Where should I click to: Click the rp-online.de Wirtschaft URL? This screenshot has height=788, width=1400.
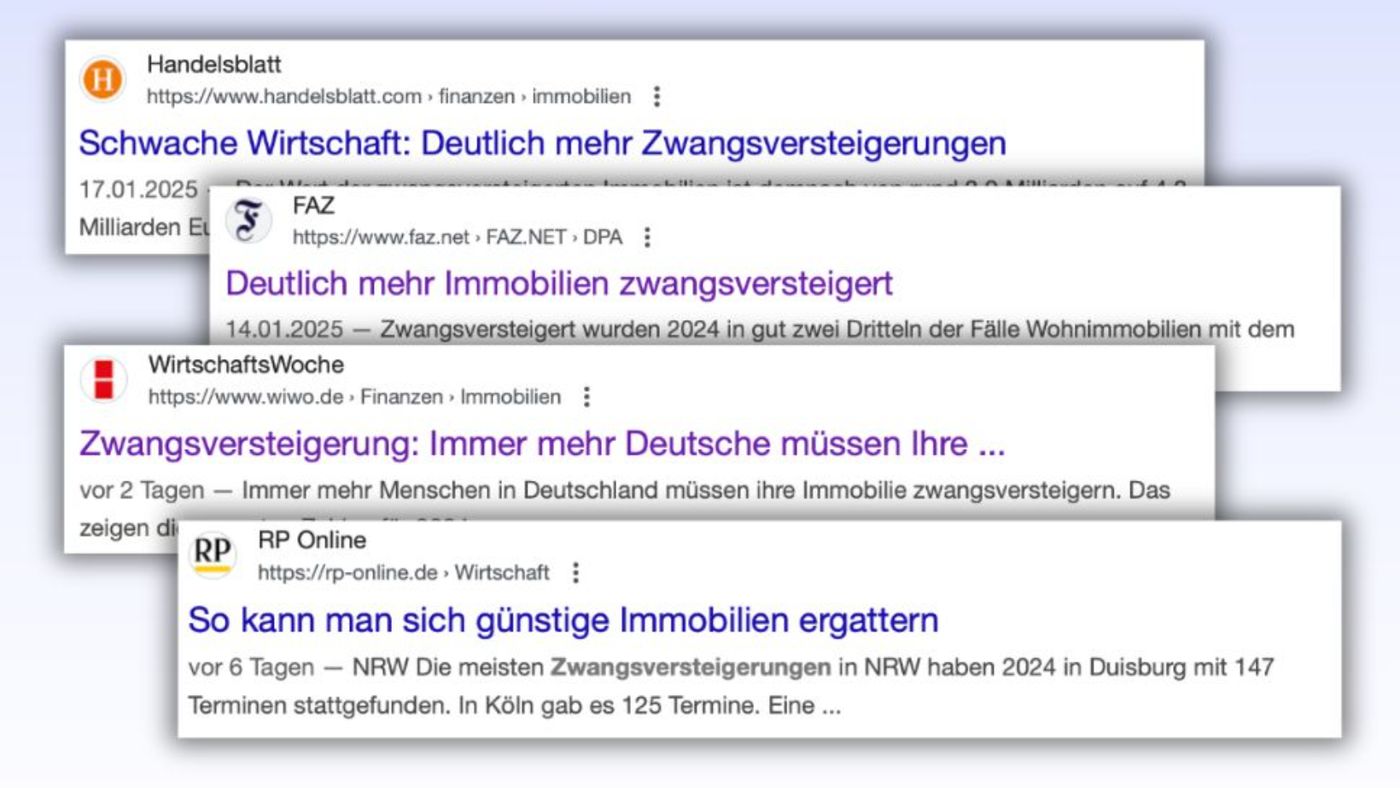coord(404,573)
